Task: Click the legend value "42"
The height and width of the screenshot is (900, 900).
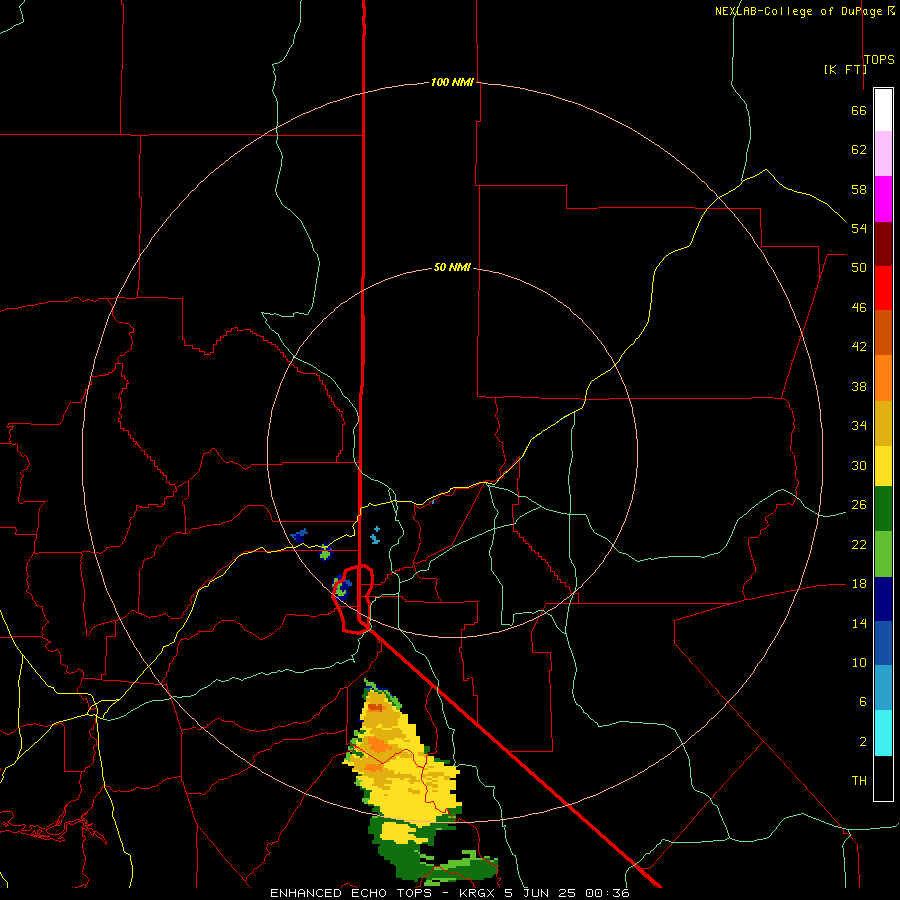Action: click(x=859, y=347)
